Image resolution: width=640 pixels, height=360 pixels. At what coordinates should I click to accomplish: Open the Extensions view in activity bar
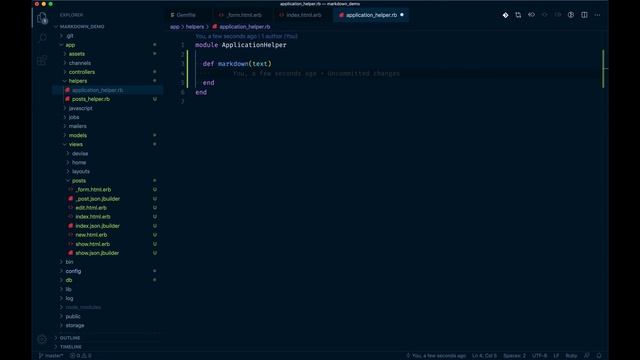[x=42, y=60]
